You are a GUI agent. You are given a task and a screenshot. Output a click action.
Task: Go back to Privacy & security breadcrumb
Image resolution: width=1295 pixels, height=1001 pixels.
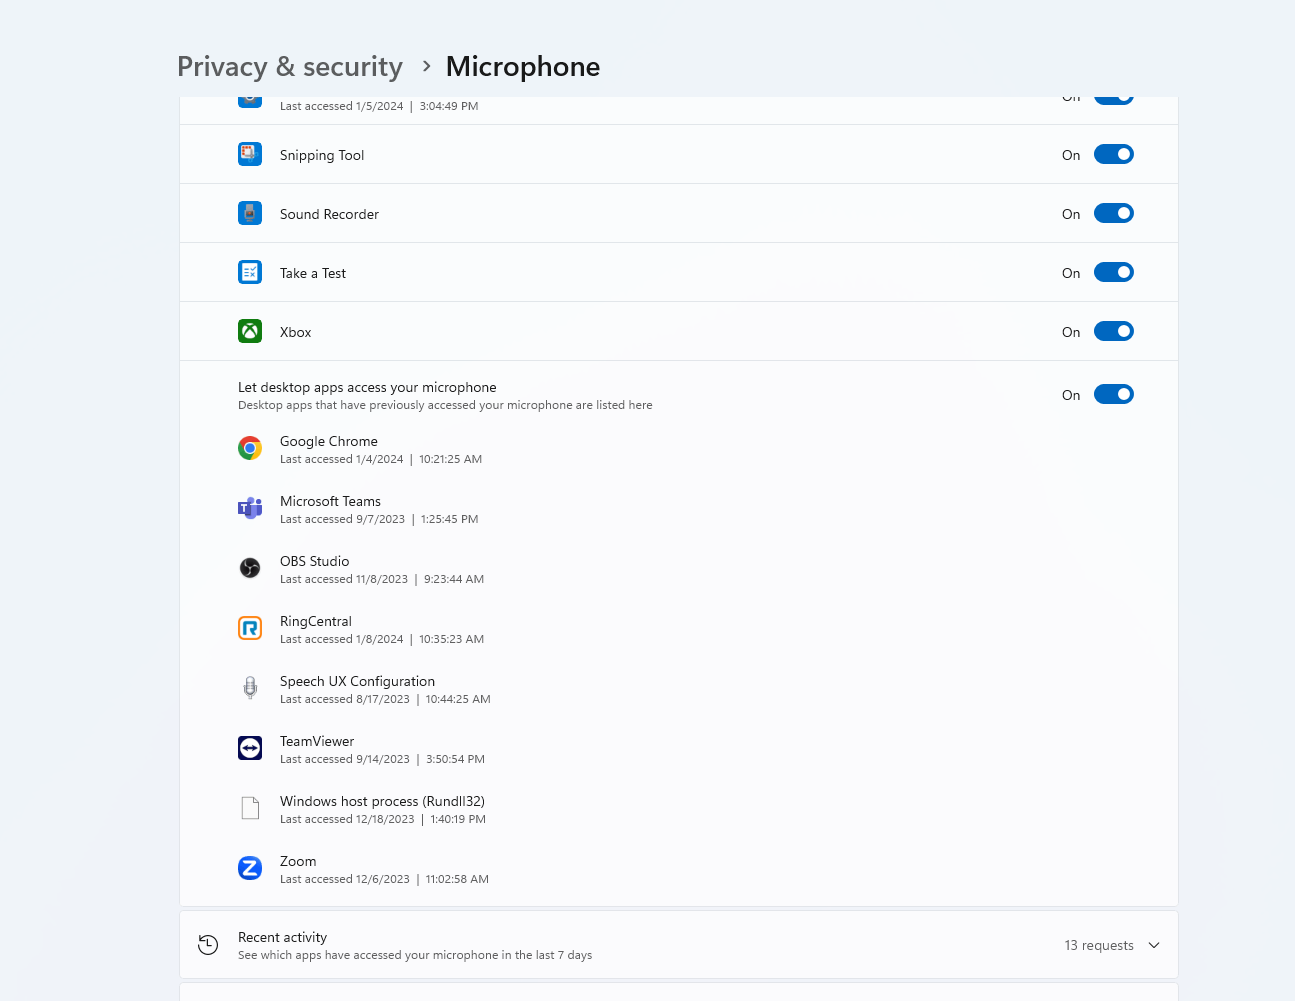(290, 66)
